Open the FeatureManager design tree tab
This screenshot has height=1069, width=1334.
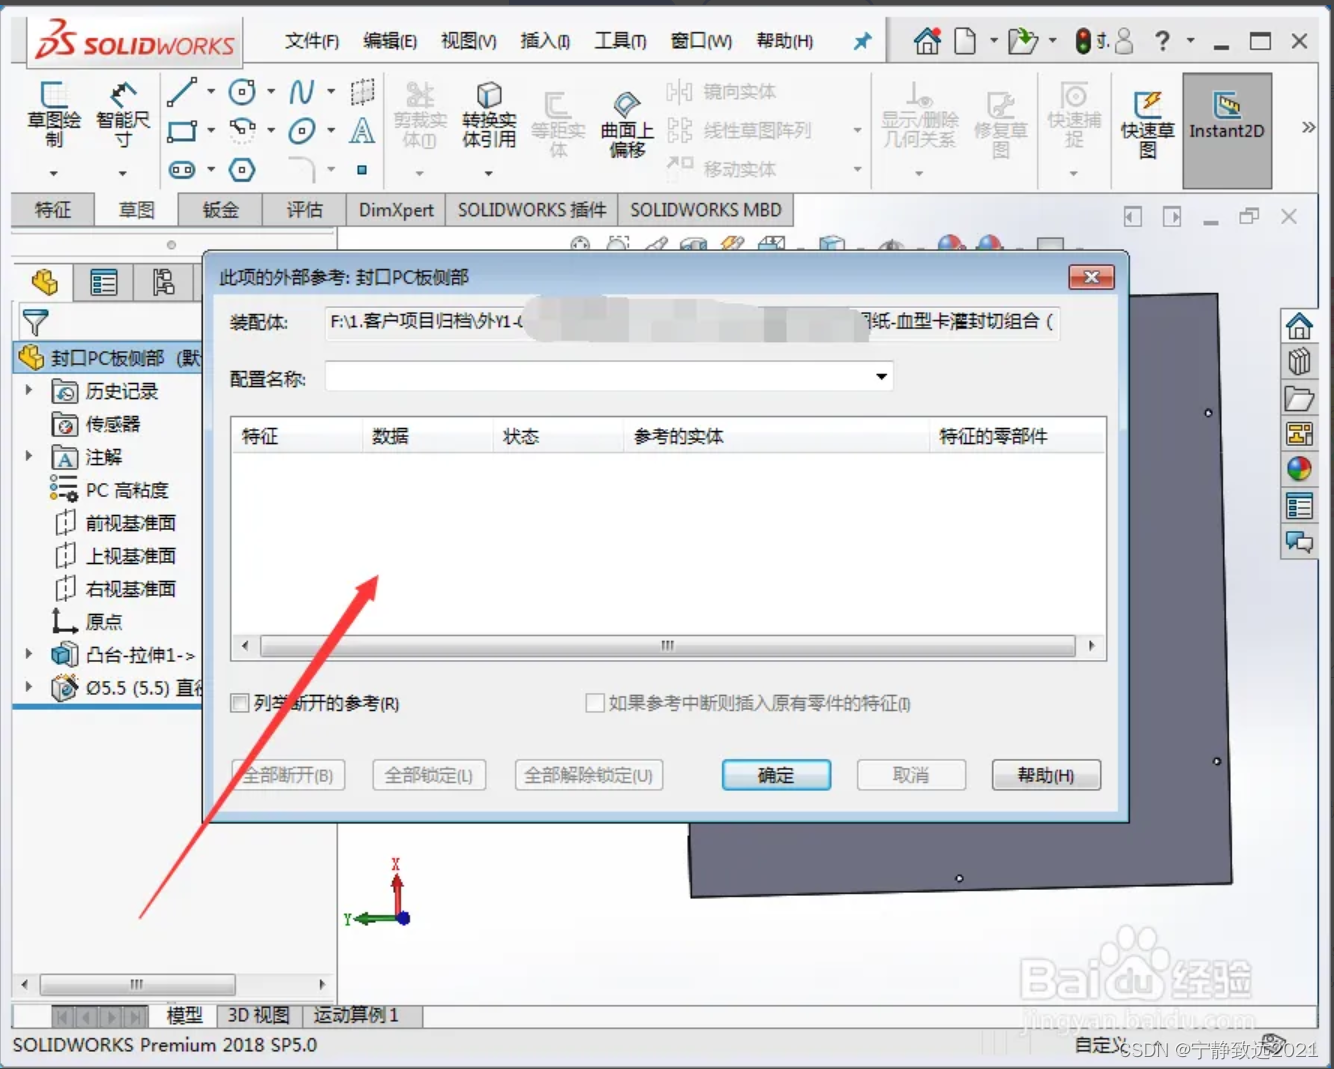tap(45, 283)
